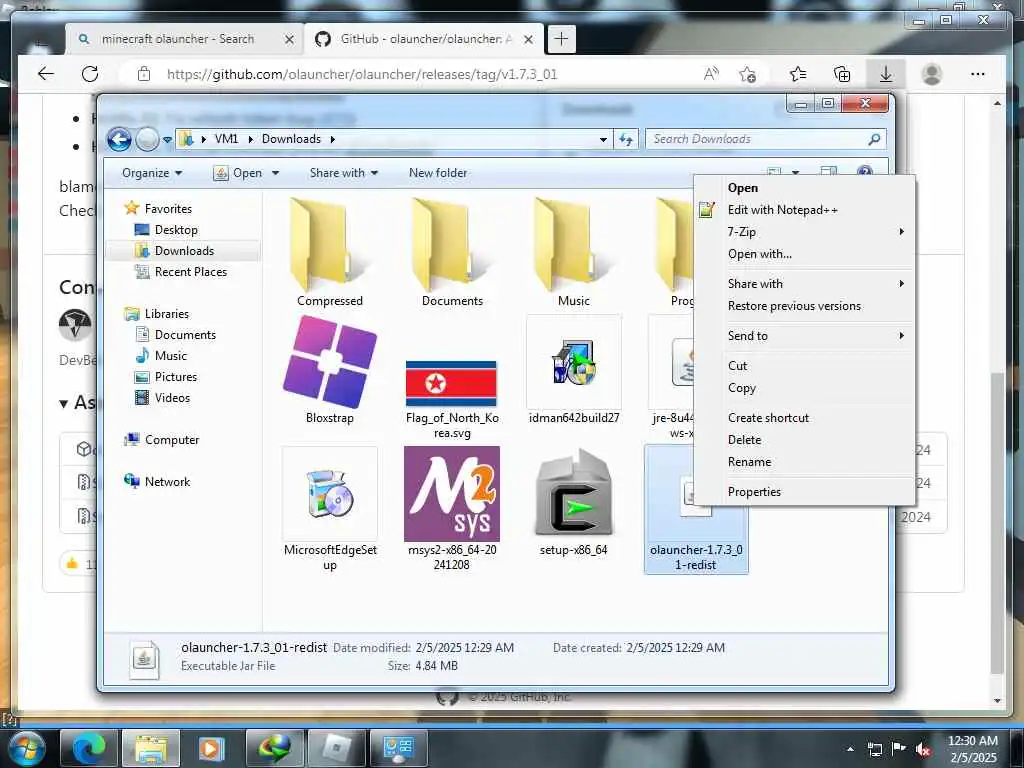Select setup-x86_64 Cygwin installer
The width and height of the screenshot is (1024, 768).
tap(574, 494)
